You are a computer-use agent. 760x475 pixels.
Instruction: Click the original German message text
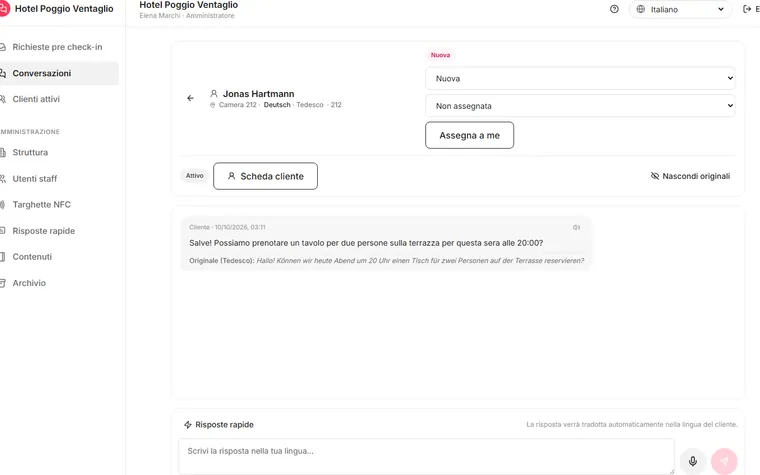click(420, 260)
